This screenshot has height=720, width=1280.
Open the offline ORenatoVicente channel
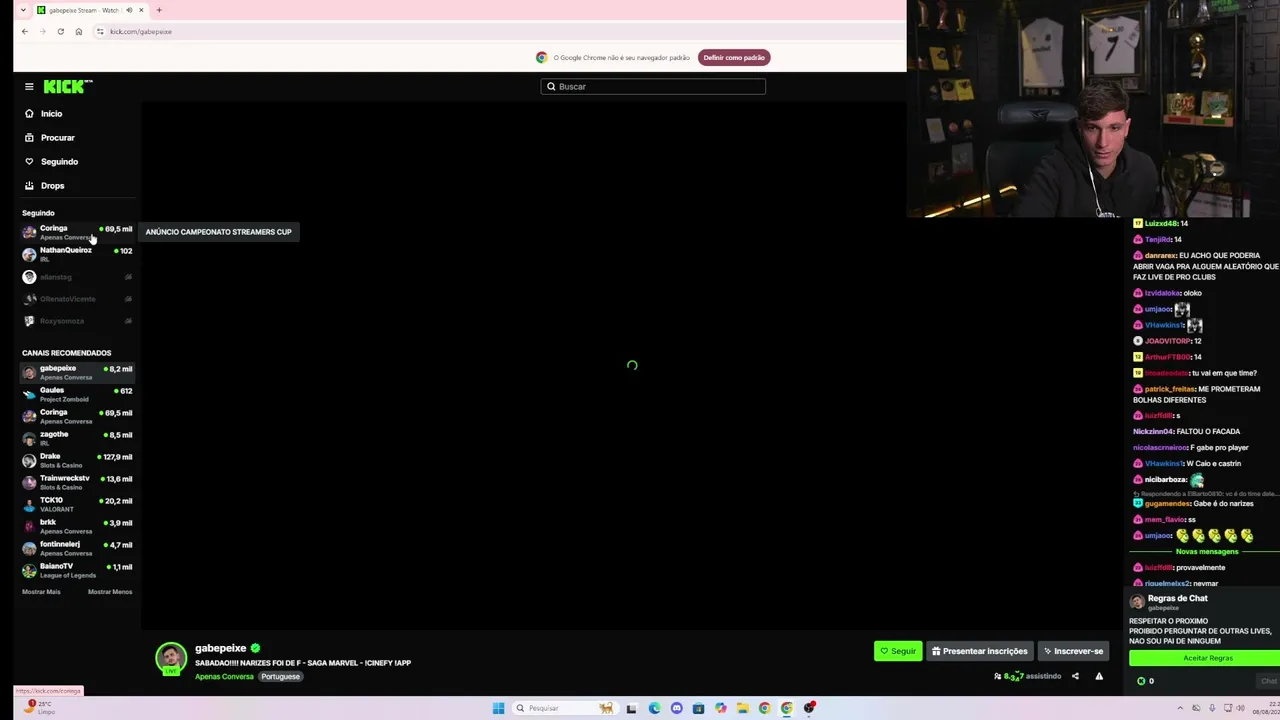[77, 299]
